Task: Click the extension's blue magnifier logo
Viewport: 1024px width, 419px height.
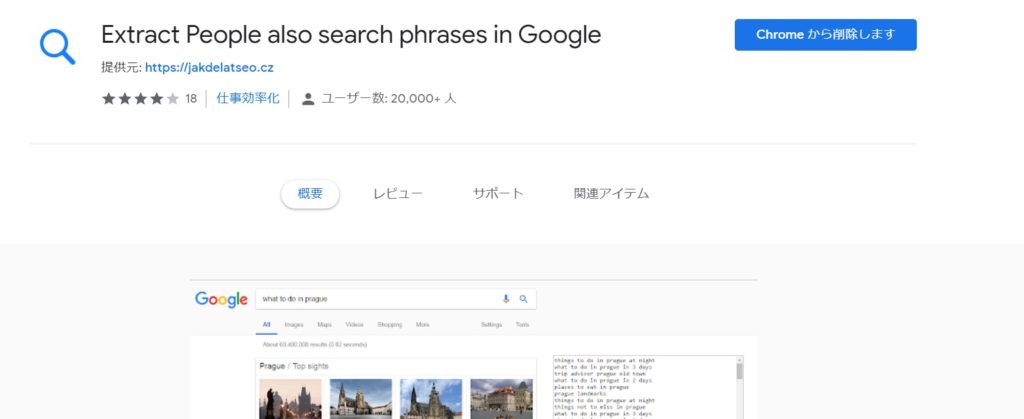Action: (57, 47)
